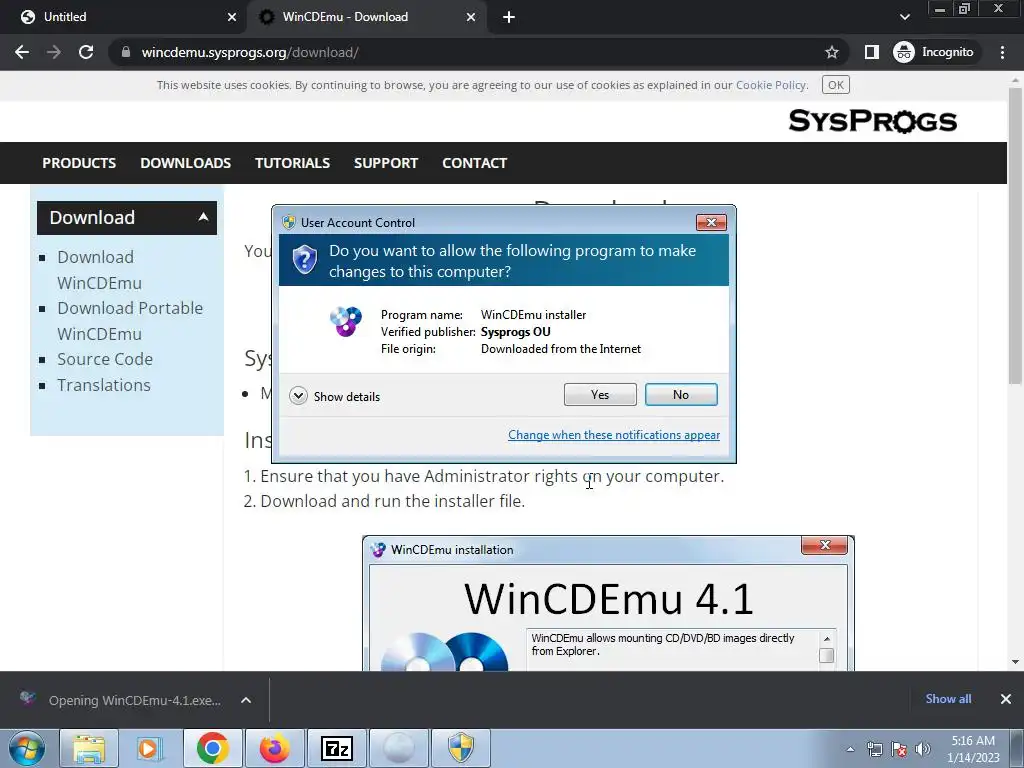This screenshot has height=768, width=1024.
Task: Open the PRODUCTS menu
Action: [x=79, y=163]
